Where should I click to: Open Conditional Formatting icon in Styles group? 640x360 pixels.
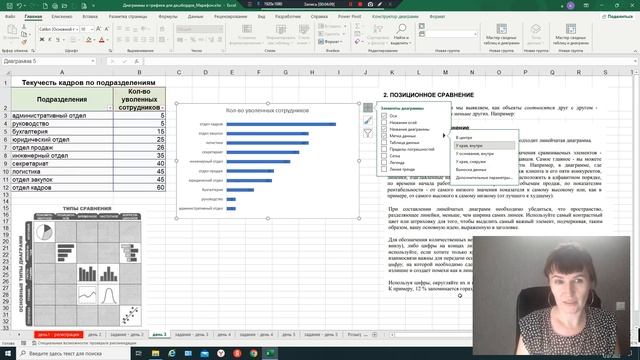[x=247, y=29]
